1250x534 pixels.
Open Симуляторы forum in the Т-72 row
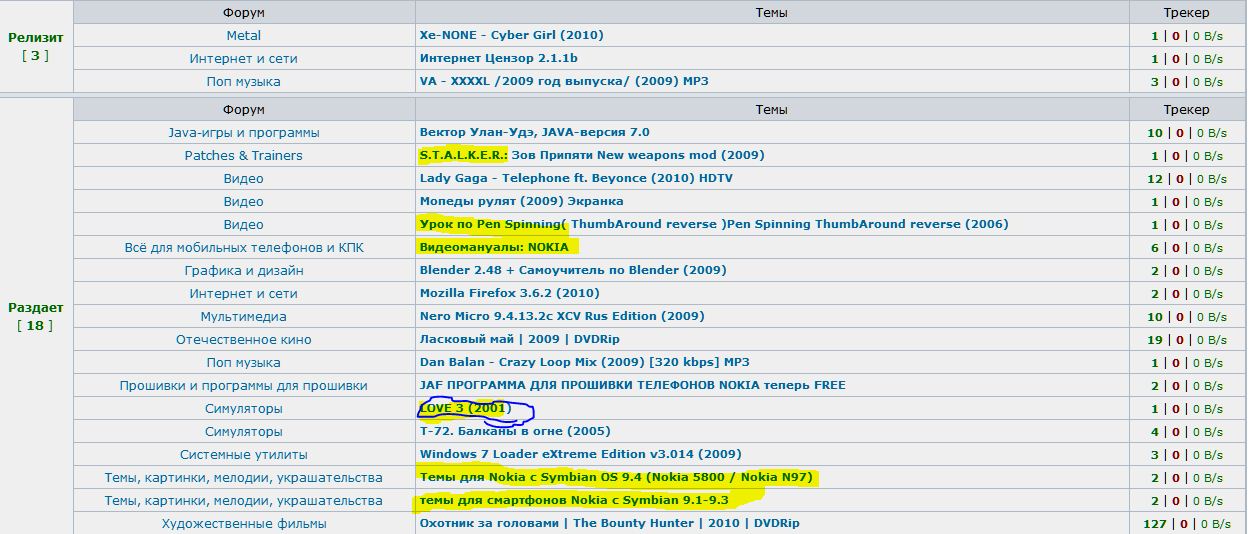tap(243, 431)
